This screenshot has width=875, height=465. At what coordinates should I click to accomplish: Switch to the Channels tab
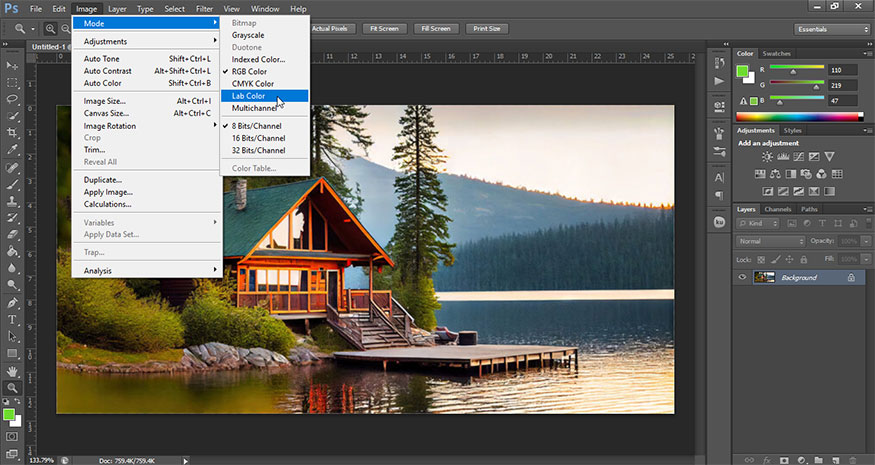click(777, 209)
